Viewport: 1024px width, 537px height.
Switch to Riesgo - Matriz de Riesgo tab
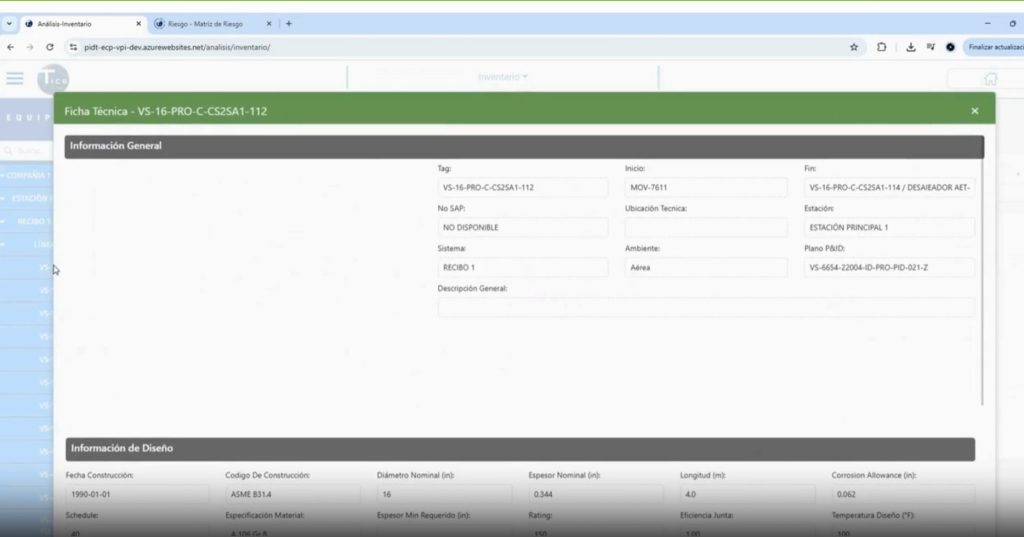[210, 23]
